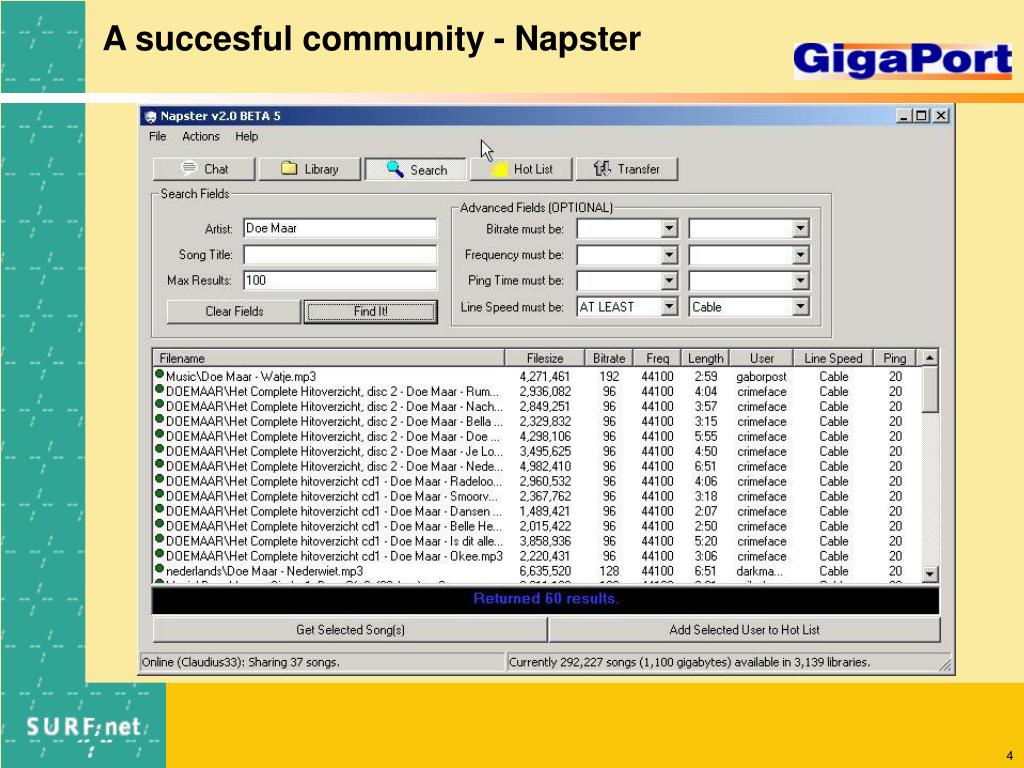Open the AT LEAST line speed dropdown

pos(669,307)
